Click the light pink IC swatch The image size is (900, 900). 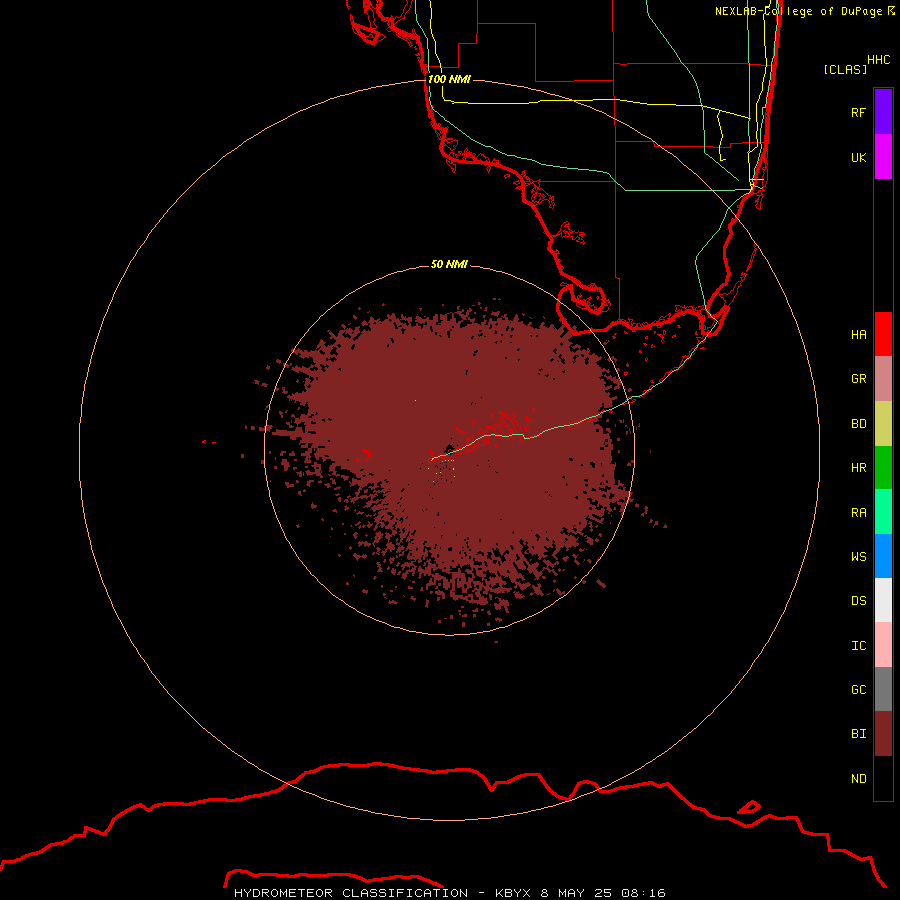click(x=883, y=645)
